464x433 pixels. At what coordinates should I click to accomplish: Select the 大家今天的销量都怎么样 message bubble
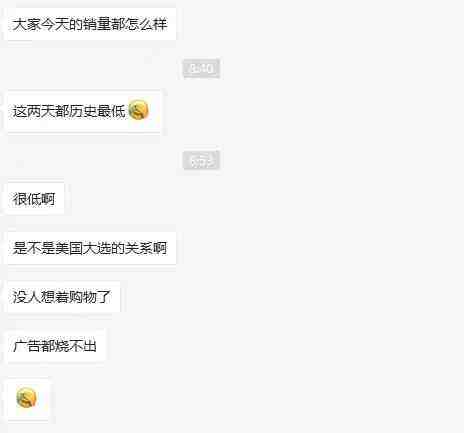pos(91,24)
